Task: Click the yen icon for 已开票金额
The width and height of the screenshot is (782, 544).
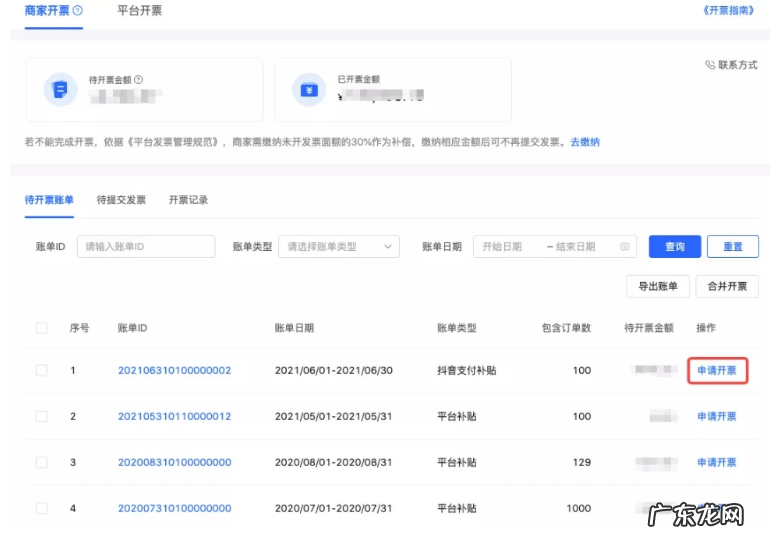Action: click(x=309, y=90)
